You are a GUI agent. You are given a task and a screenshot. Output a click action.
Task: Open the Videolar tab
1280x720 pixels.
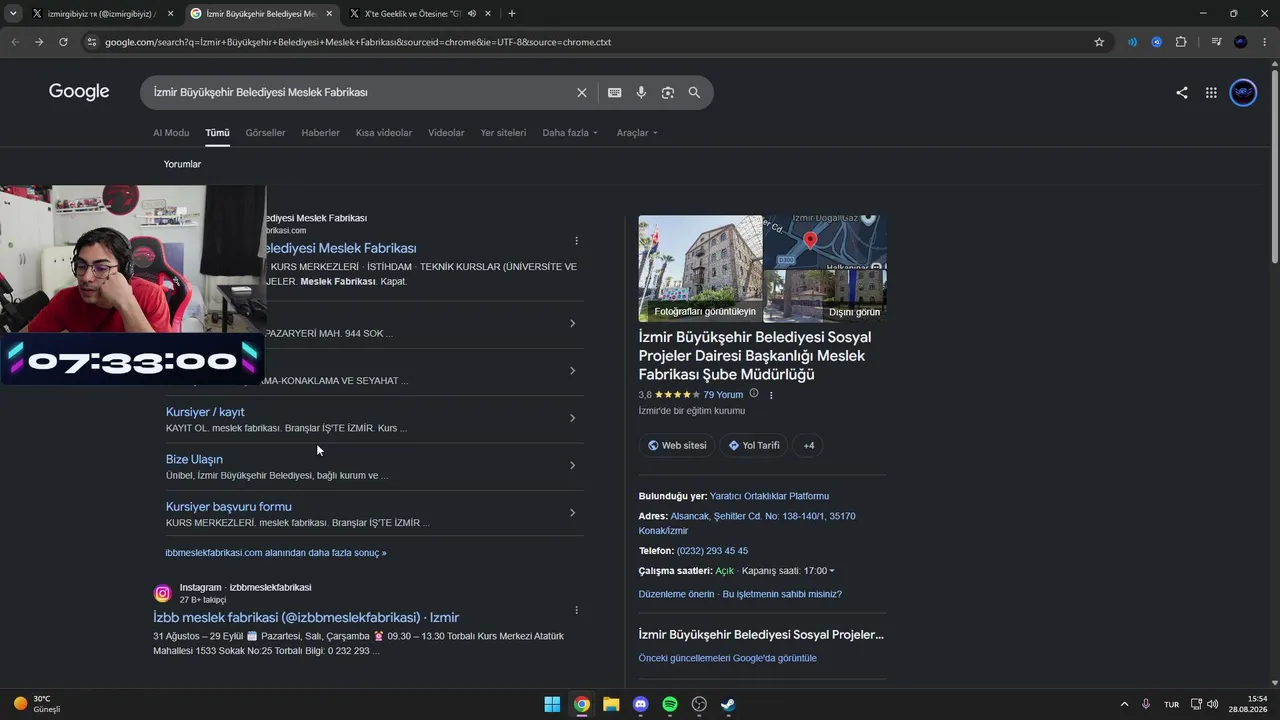(446, 133)
